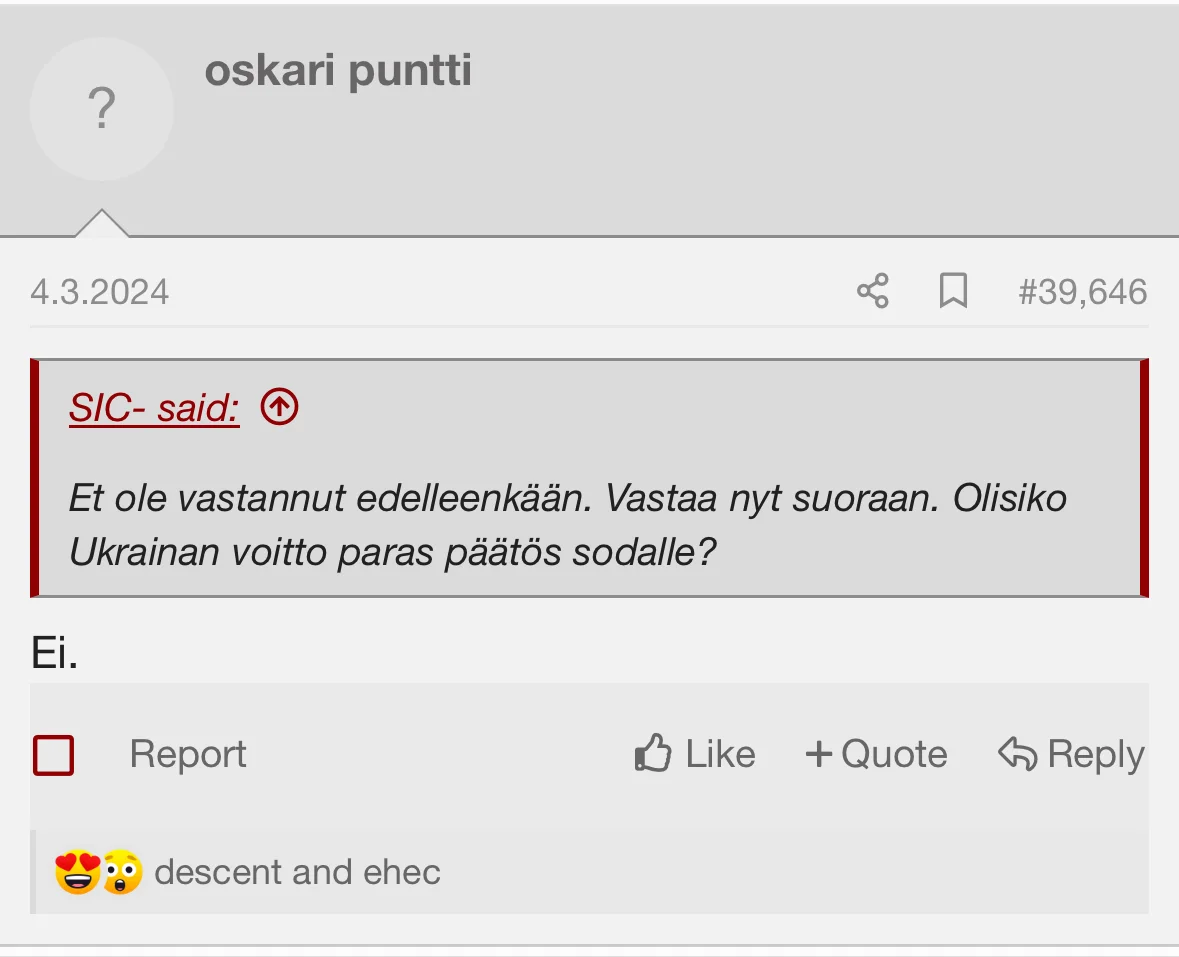Viewport: 1179px width, 957px height.
Task: Click the share icon in the post header
Action: pos(872,292)
